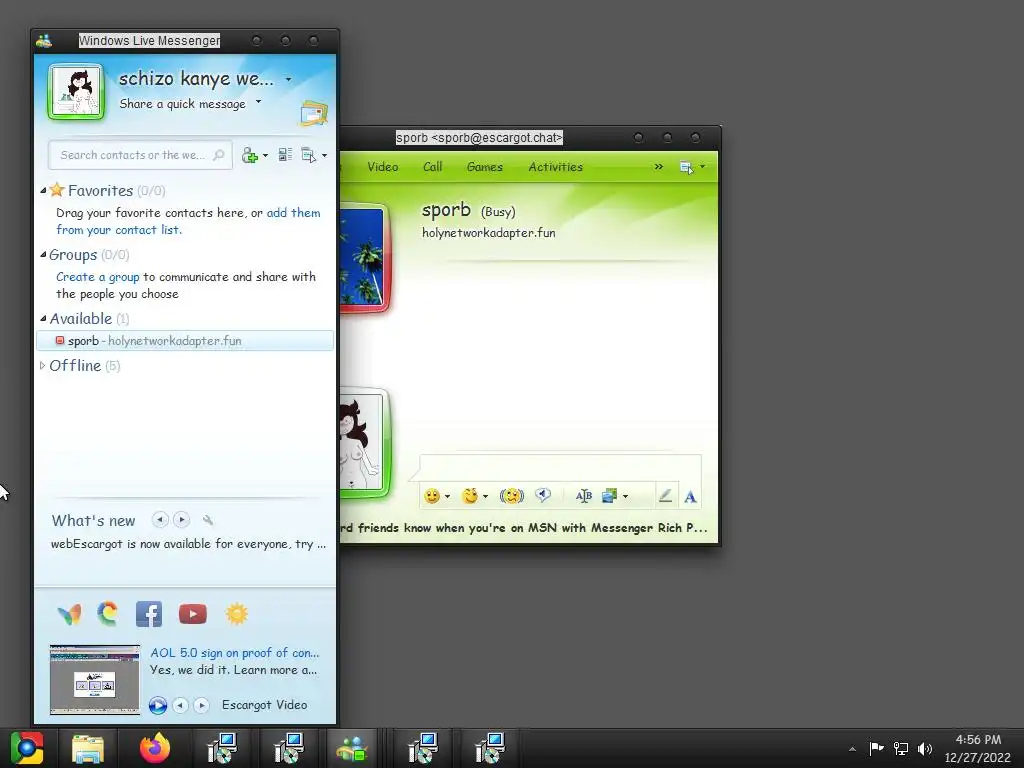Click What's new previous arrow

point(160,520)
